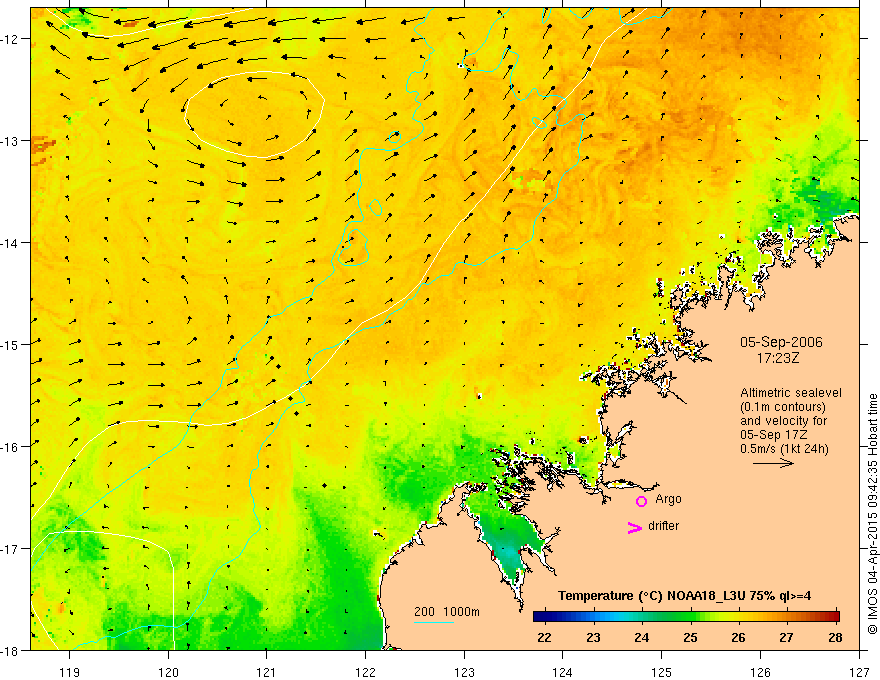The image size is (880, 680).
Task: Click the 0.5m/s velocity scale arrow
Action: tap(773, 463)
